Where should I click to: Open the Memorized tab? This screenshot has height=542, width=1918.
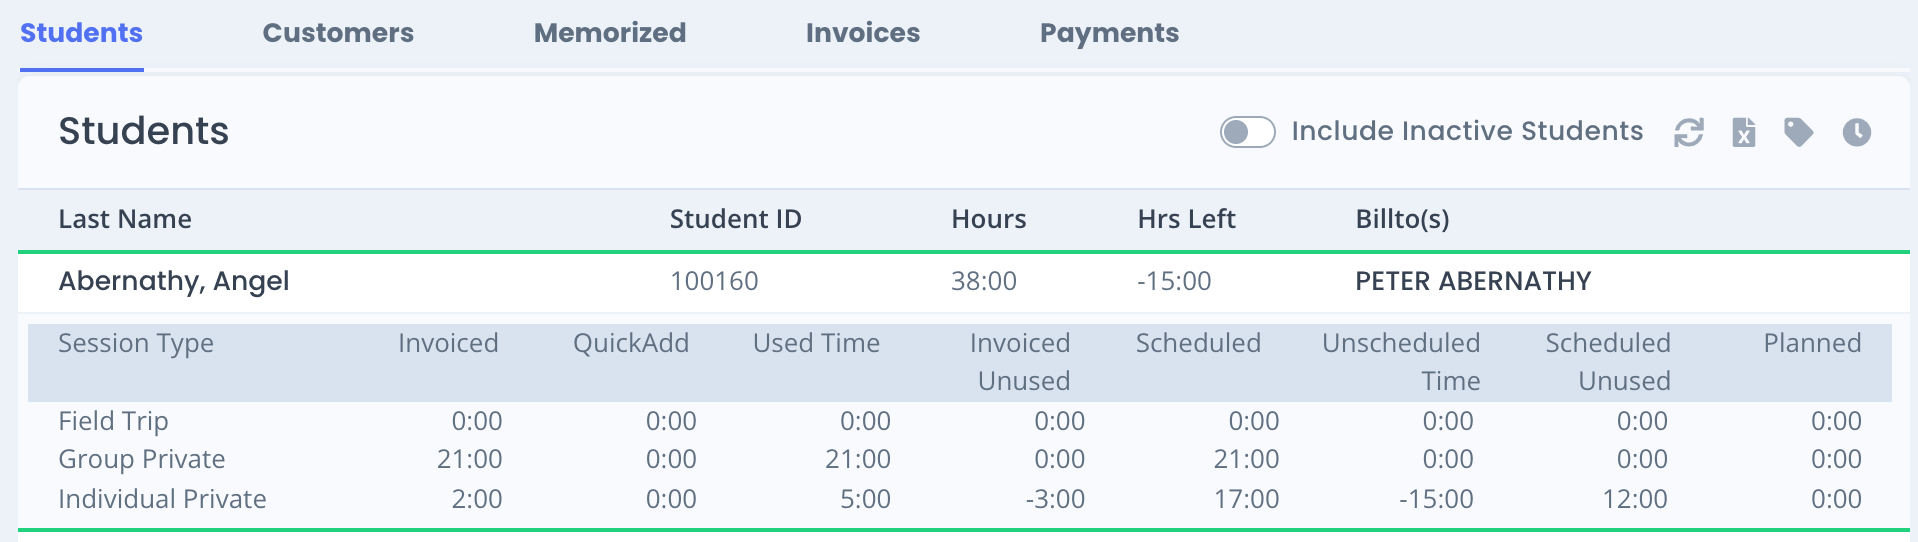pyautogui.click(x=610, y=33)
